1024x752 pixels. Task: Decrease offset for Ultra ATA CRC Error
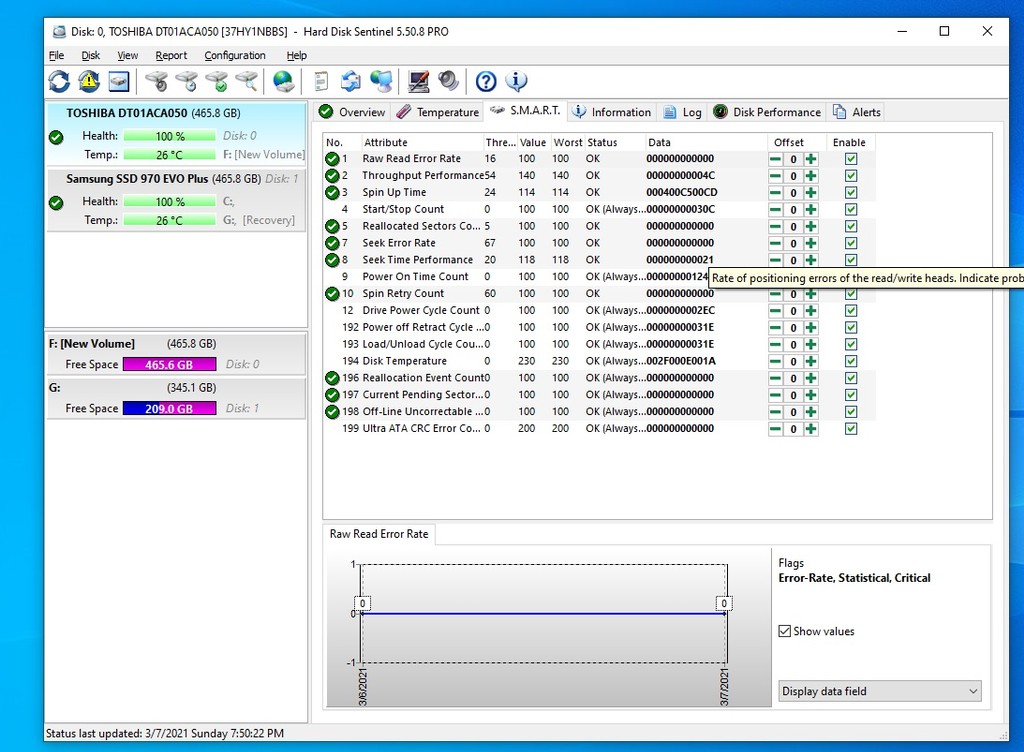click(x=775, y=429)
